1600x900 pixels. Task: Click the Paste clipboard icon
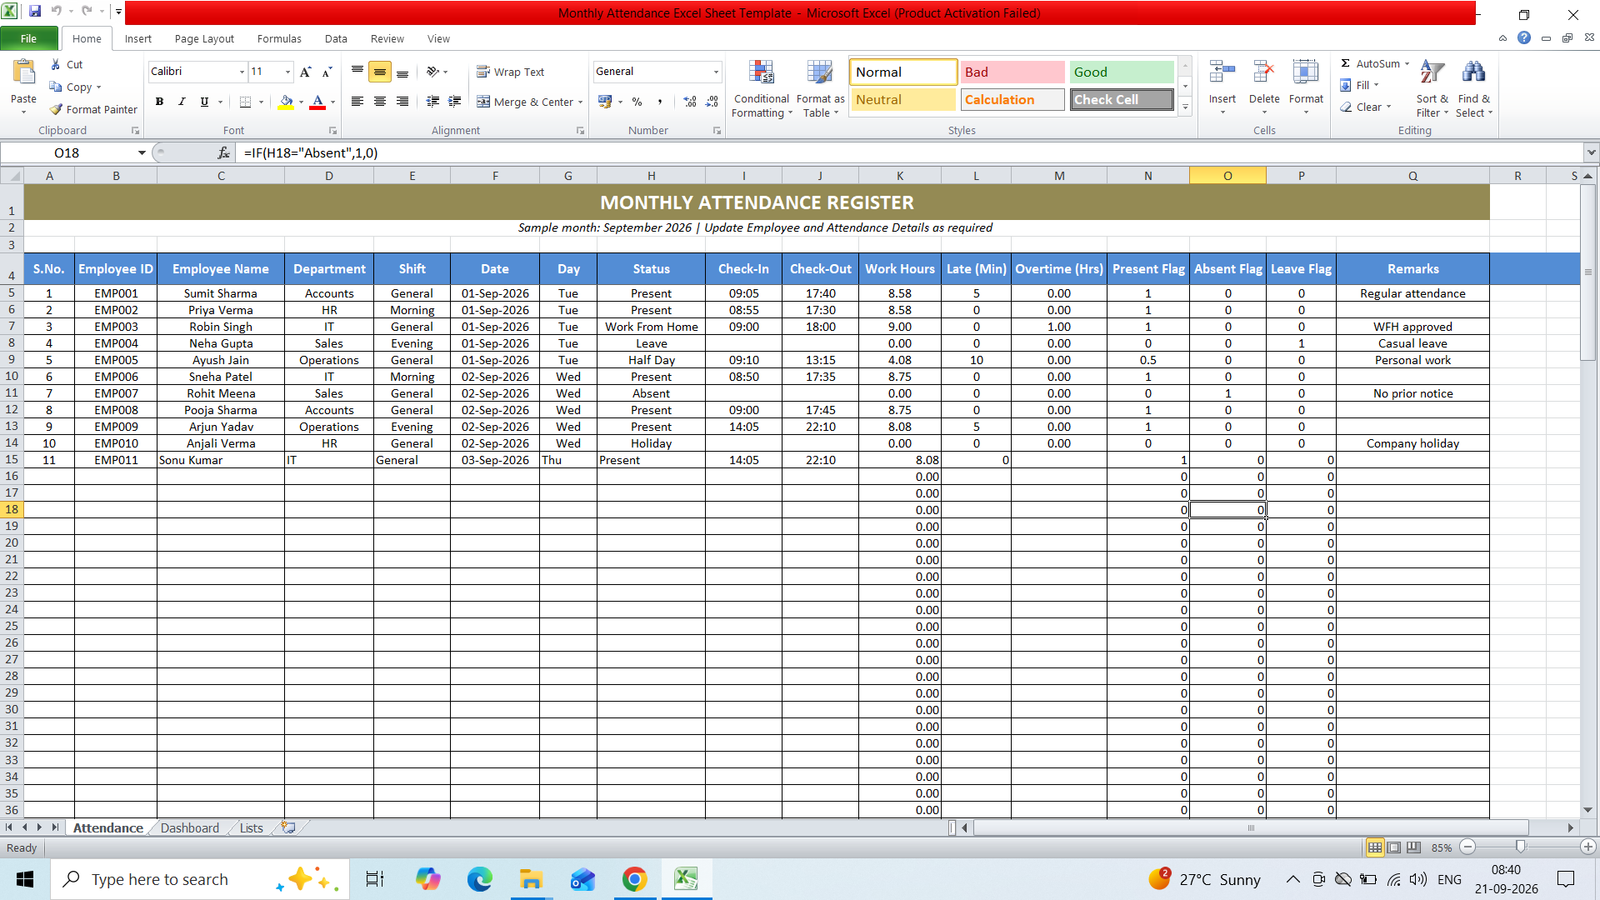(x=23, y=74)
